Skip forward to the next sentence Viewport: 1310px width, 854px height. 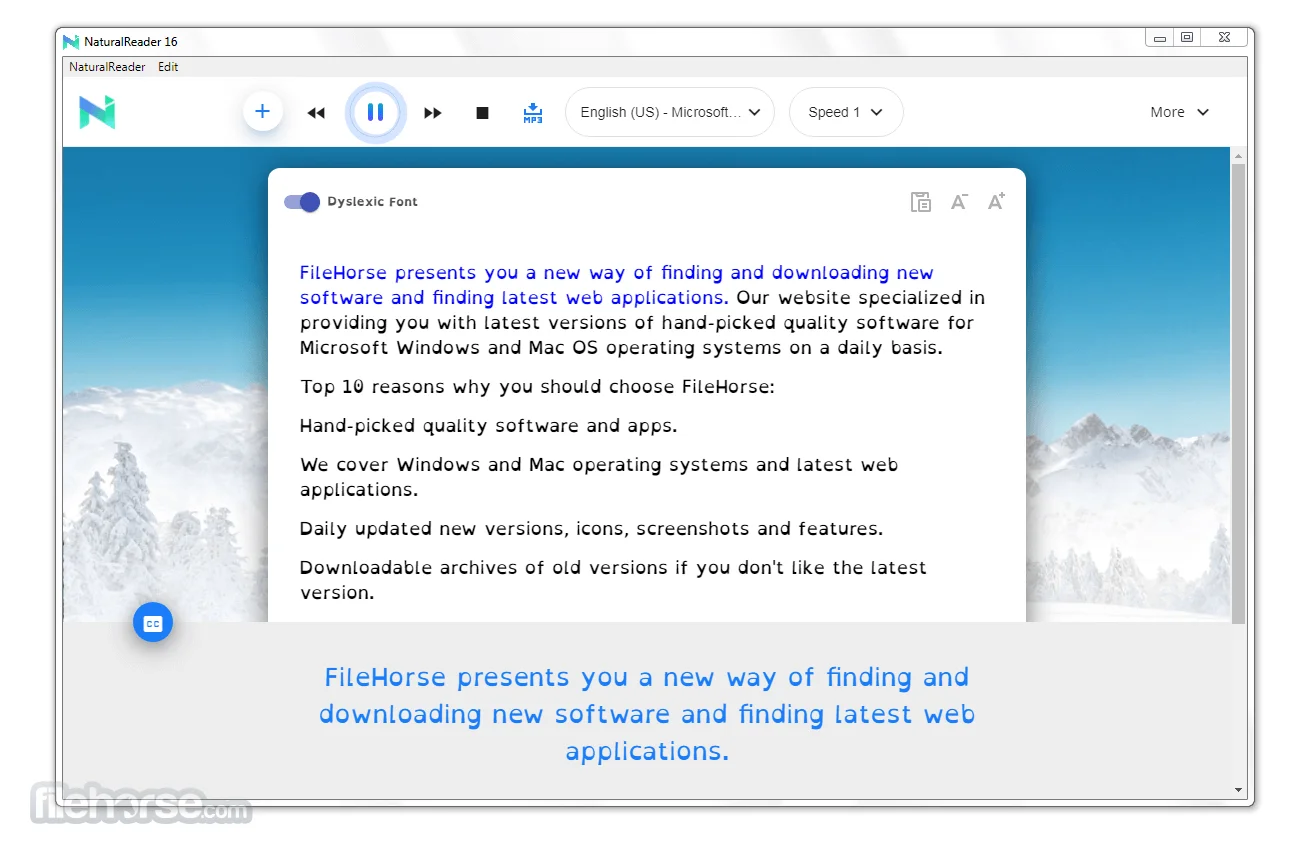[432, 113]
